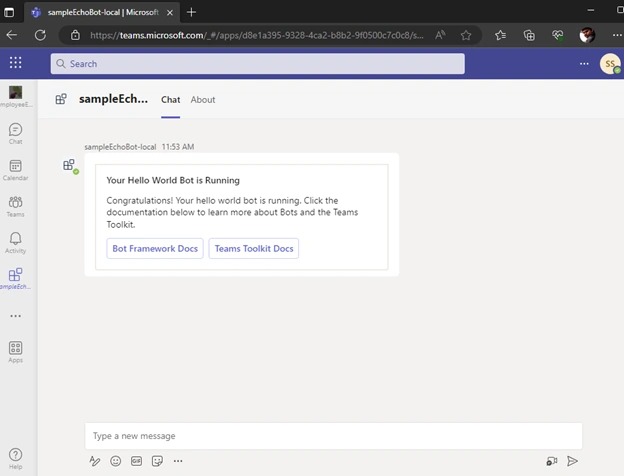Switch to the About tab
The image size is (624, 476).
pos(203,99)
